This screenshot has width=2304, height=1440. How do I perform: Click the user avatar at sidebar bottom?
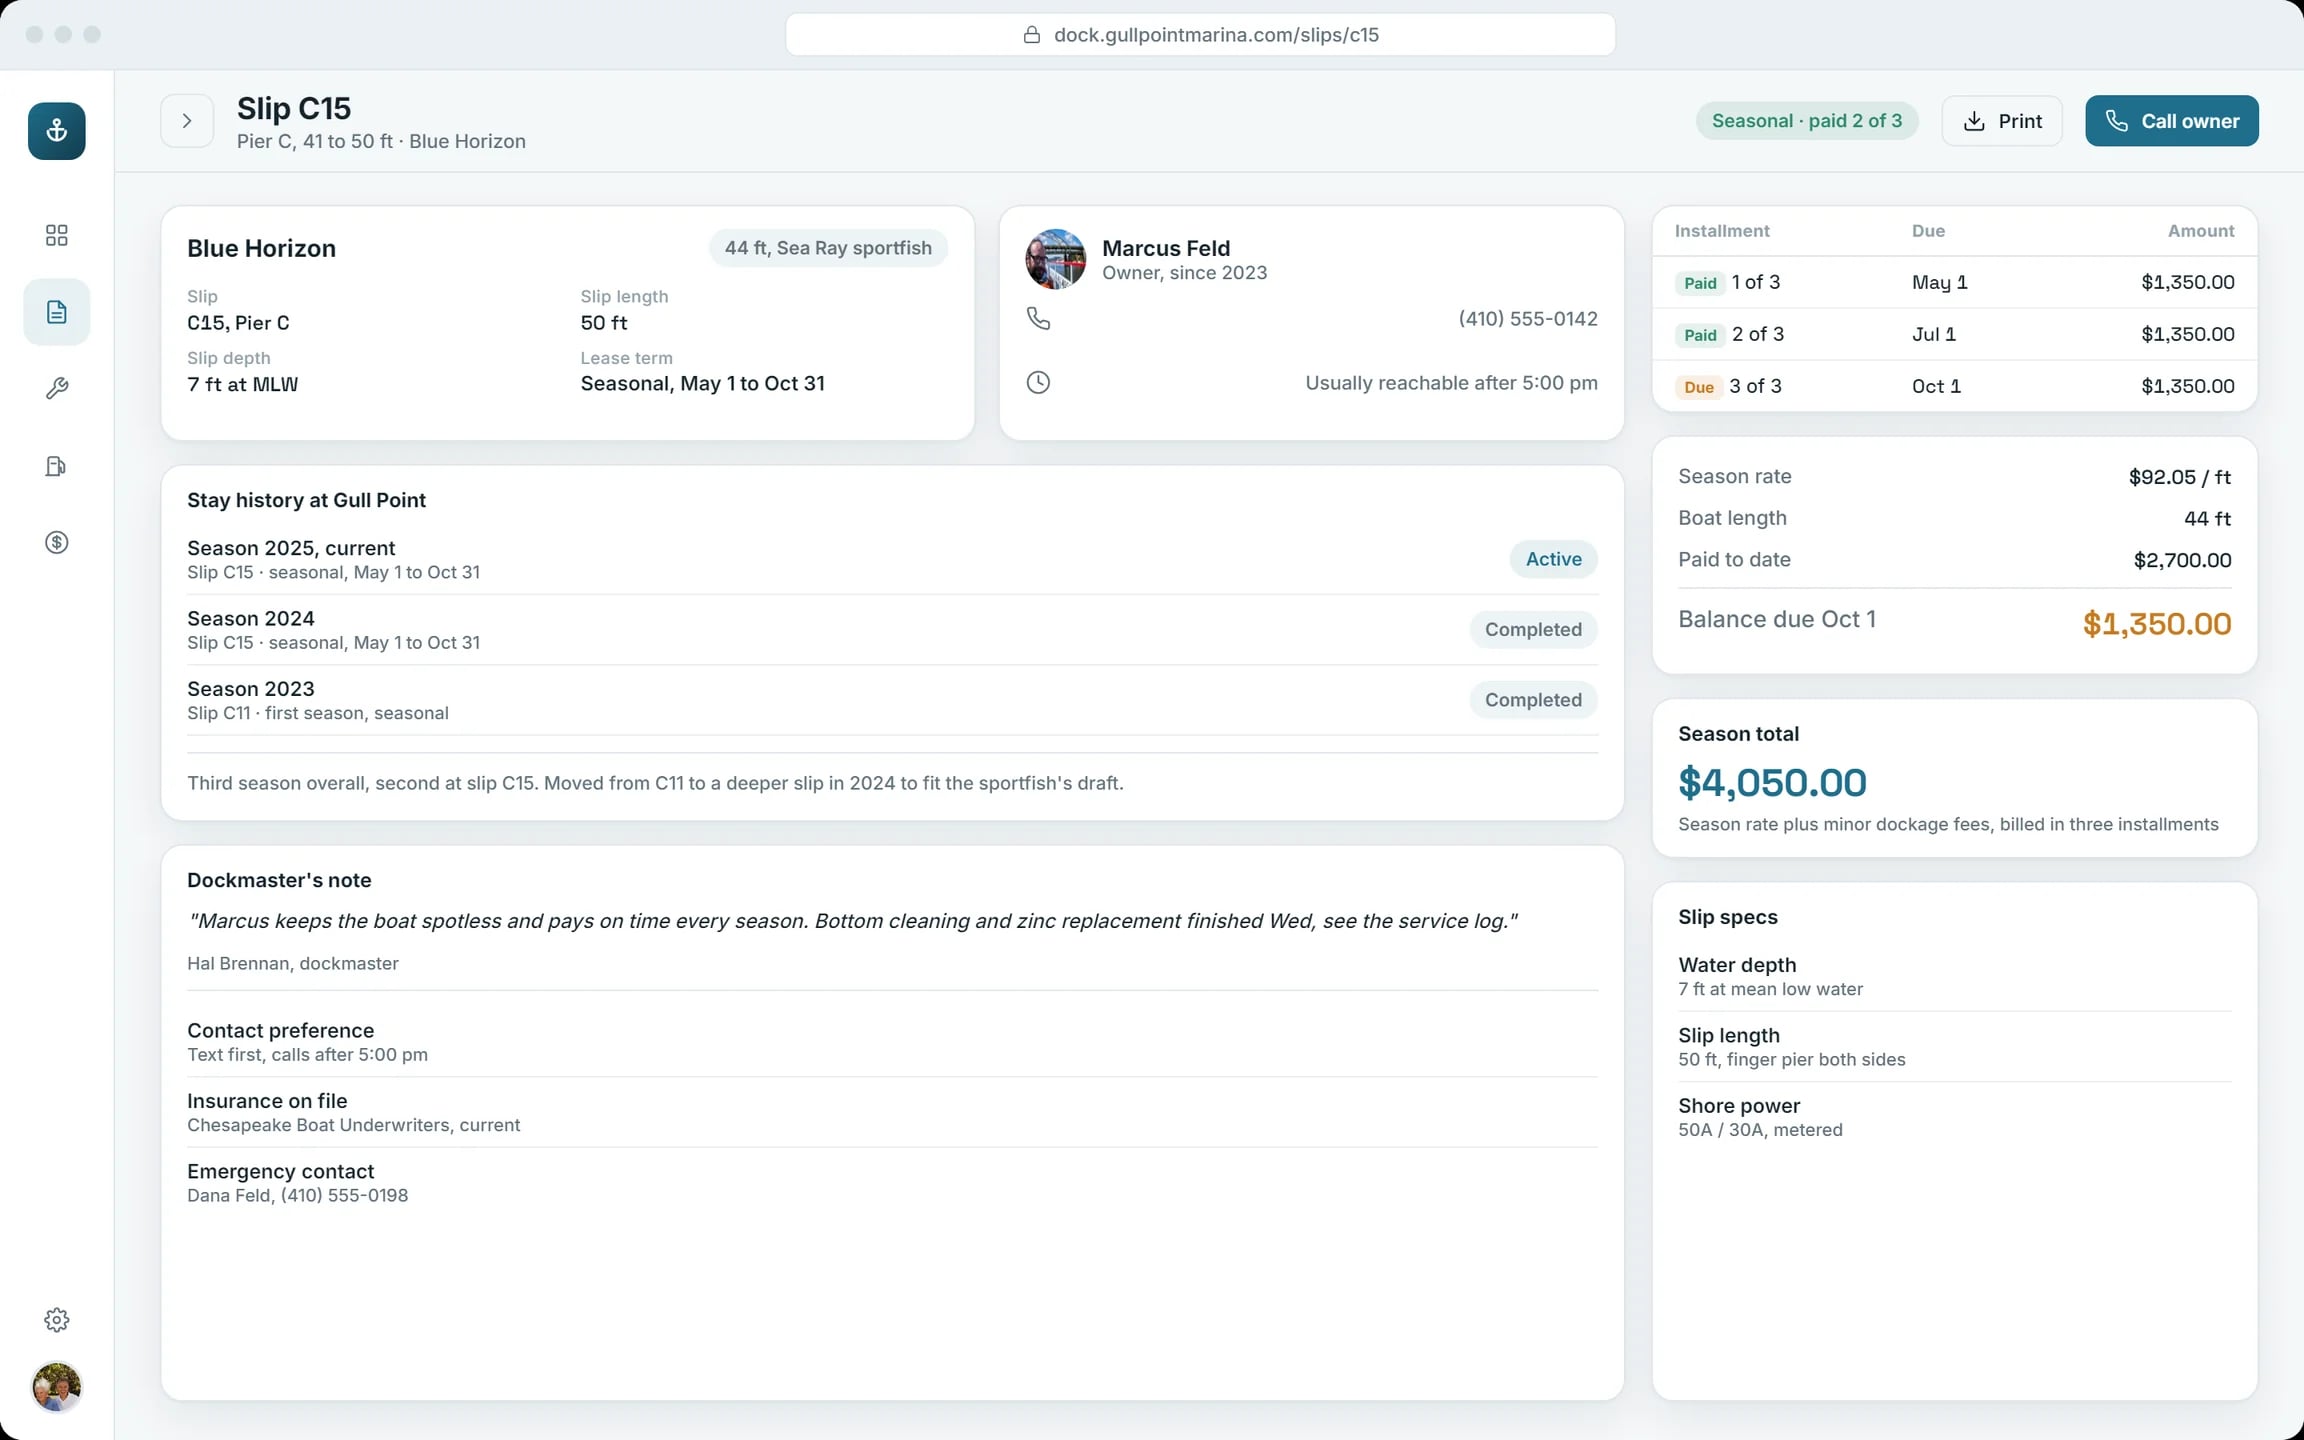tap(56, 1387)
